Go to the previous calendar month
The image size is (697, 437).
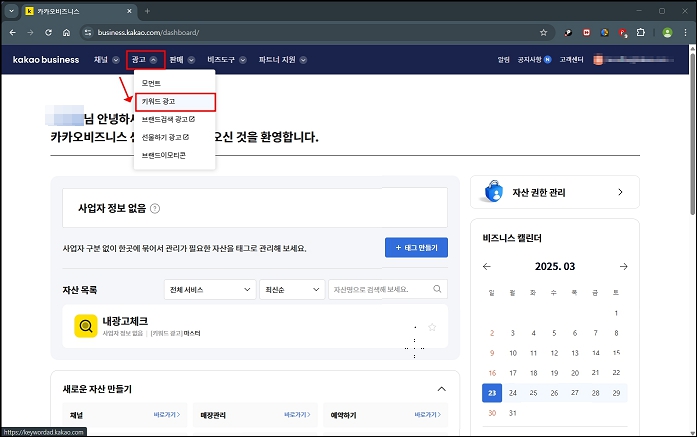487,266
